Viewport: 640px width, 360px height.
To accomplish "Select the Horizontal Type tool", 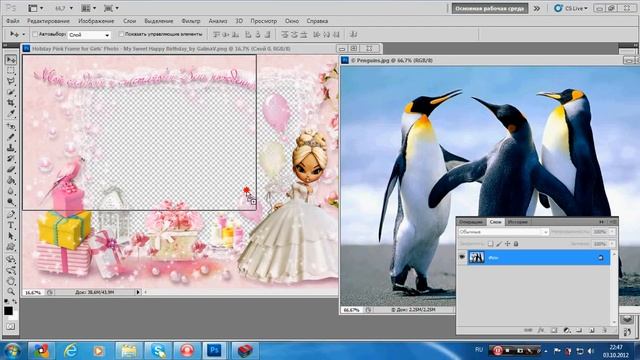I will click(x=11, y=225).
